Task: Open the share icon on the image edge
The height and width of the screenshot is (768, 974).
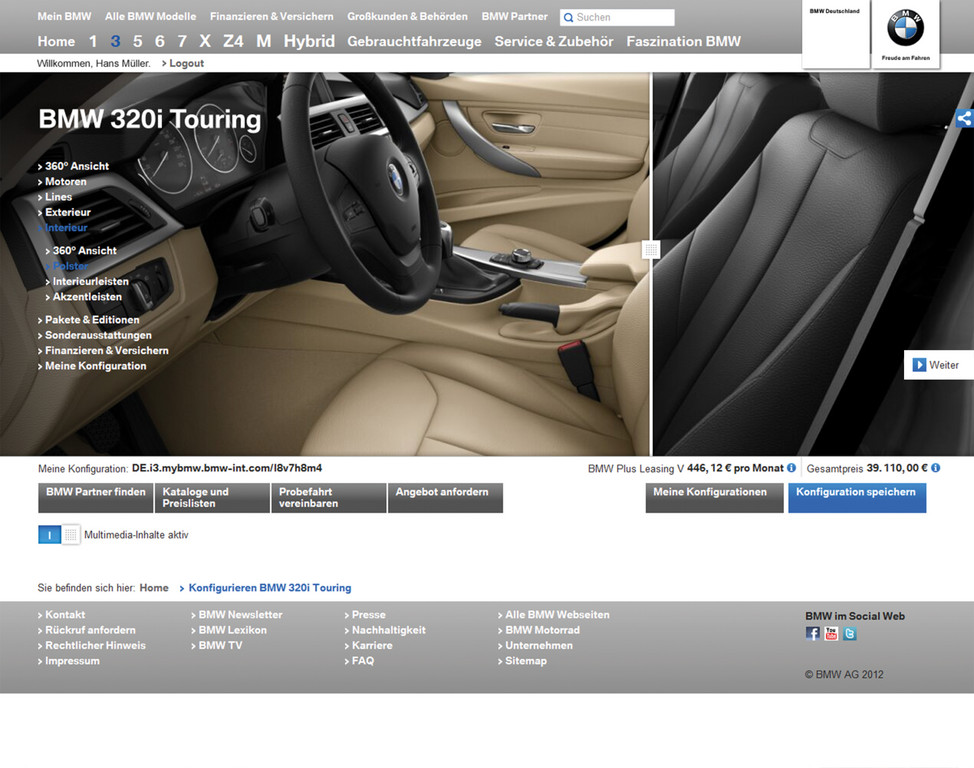Action: [964, 118]
